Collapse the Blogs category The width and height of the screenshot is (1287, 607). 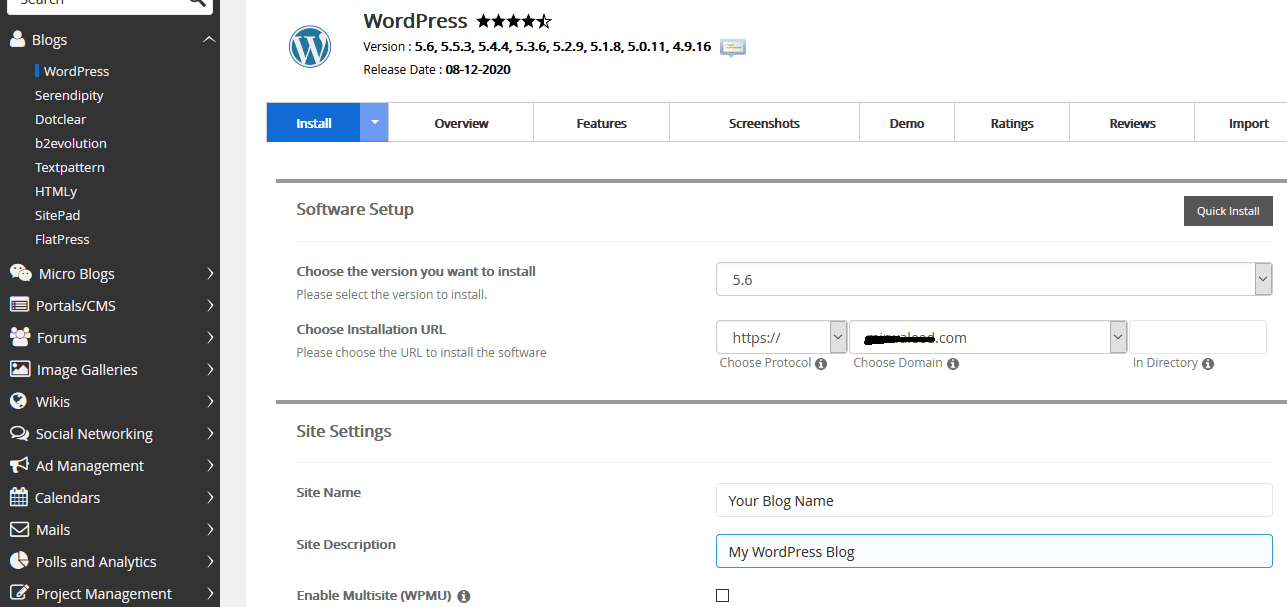coord(208,40)
